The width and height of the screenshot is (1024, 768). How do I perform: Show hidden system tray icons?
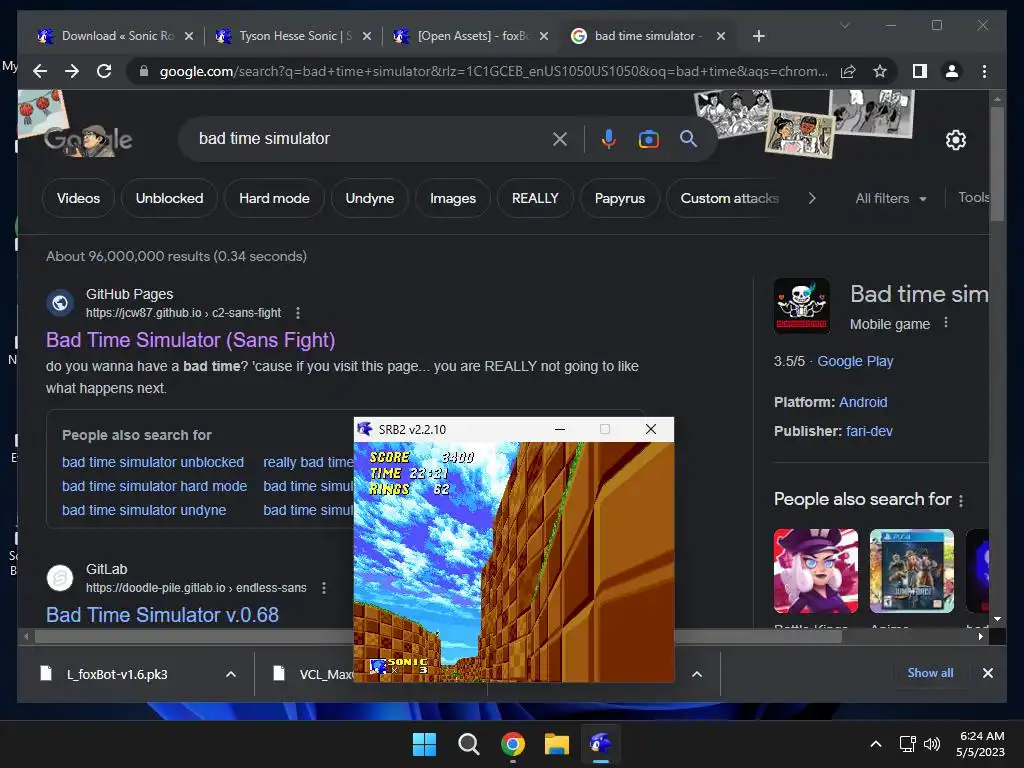pyautogui.click(x=876, y=744)
